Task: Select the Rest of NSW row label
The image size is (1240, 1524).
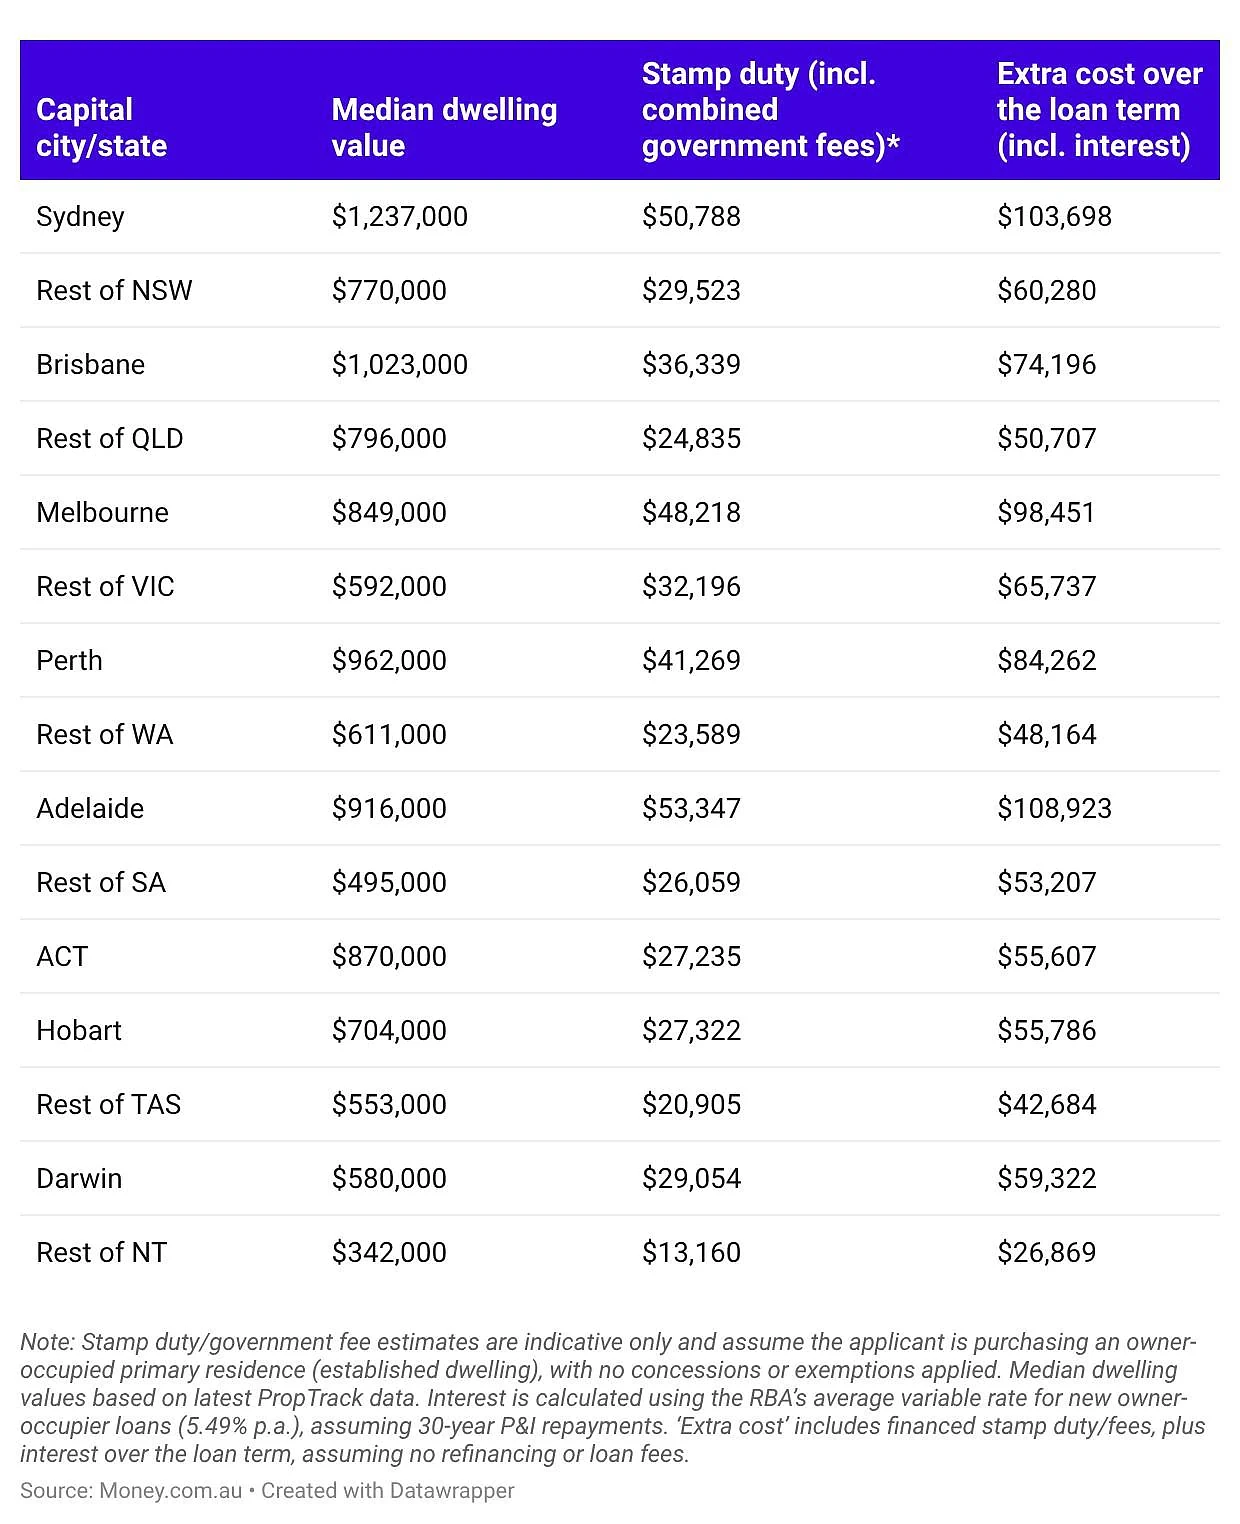Action: (114, 290)
